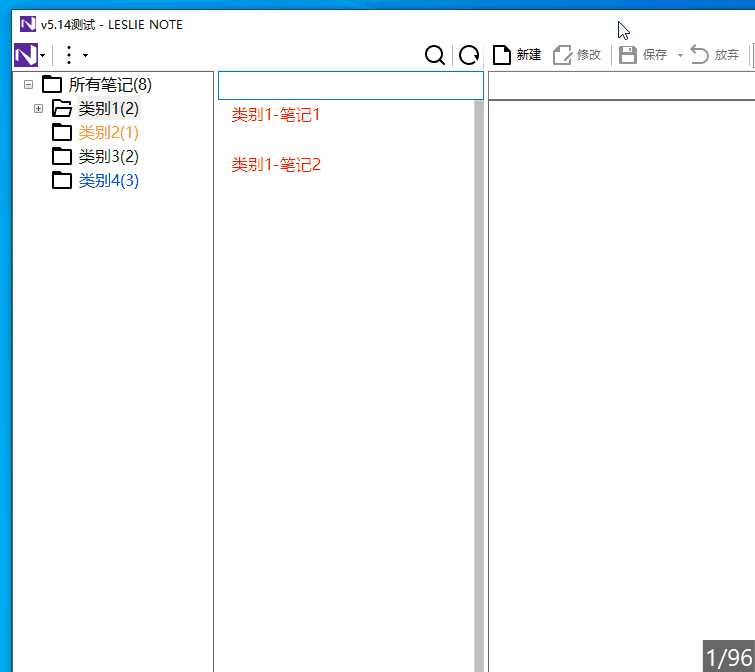Screen dimensions: 755x672
Task: Open note 类别1-笔记1
Action: [275, 115]
